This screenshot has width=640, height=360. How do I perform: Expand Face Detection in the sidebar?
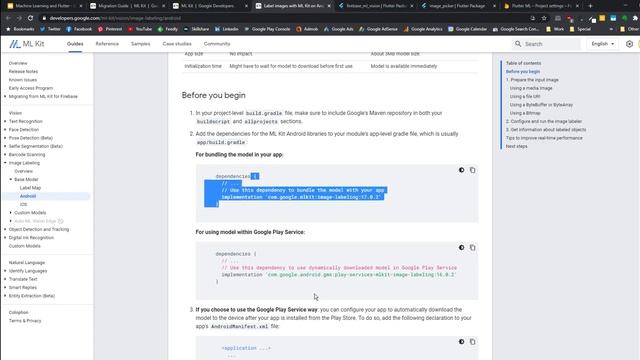(5, 129)
